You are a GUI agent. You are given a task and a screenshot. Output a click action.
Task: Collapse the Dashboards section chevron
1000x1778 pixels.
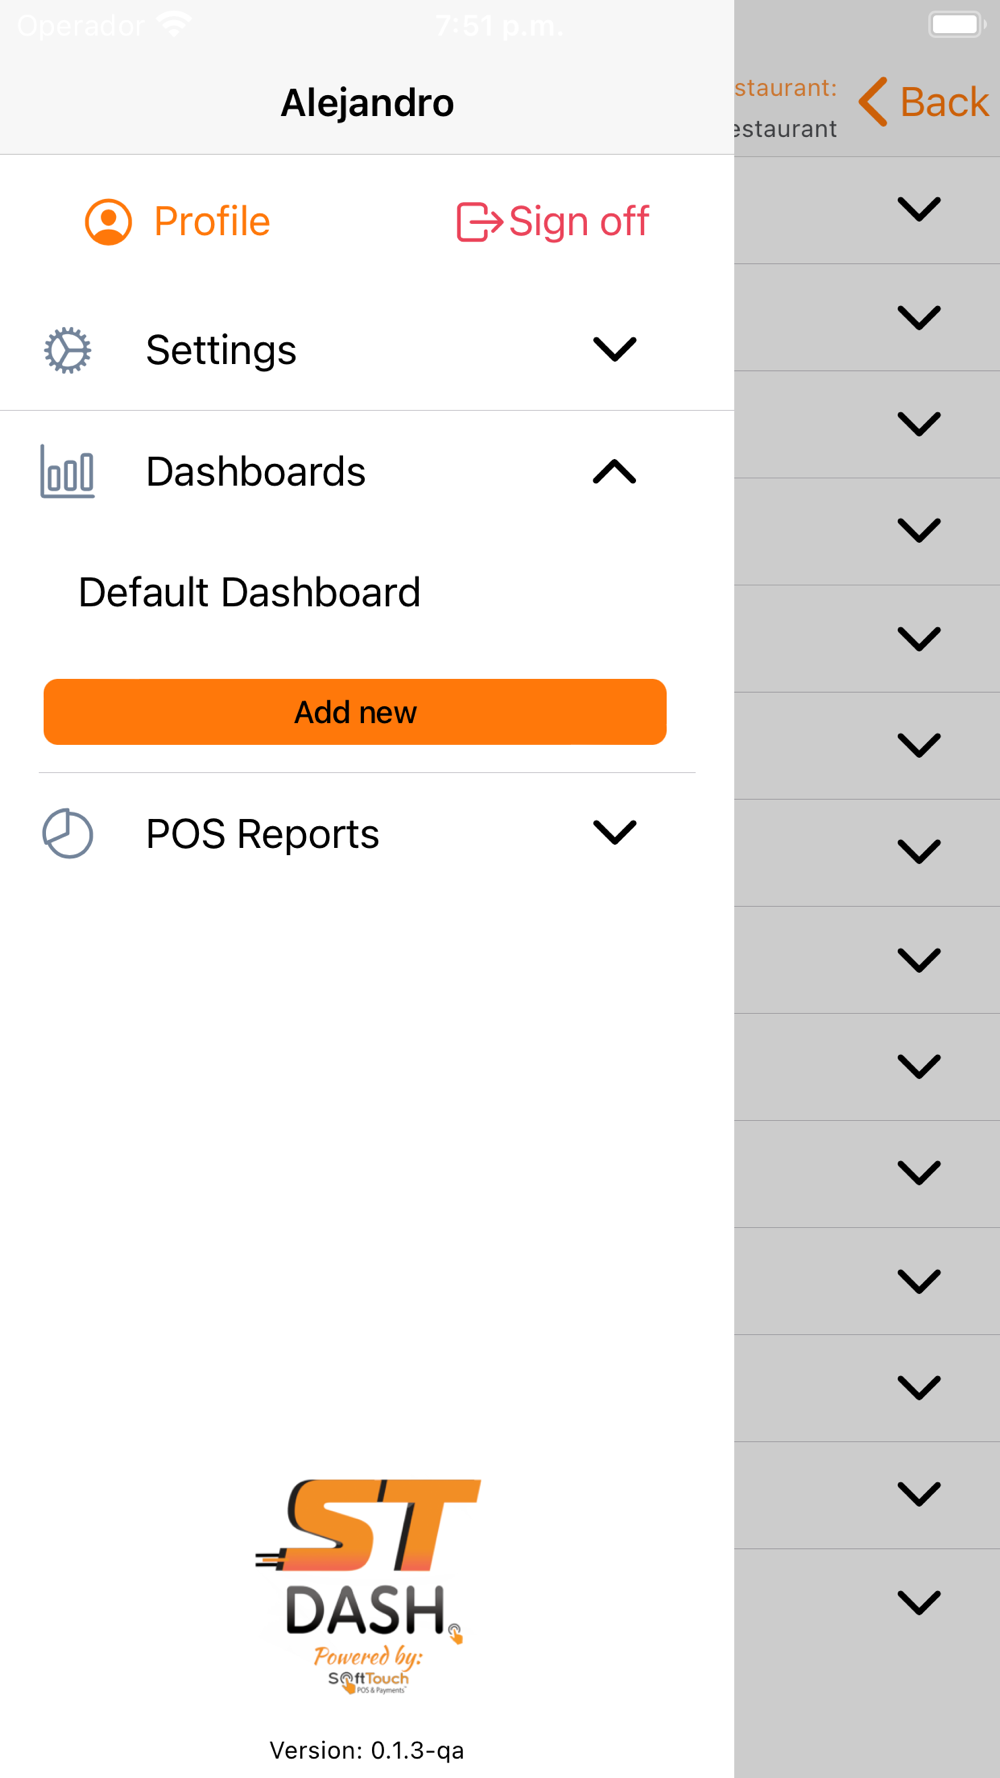[614, 472]
